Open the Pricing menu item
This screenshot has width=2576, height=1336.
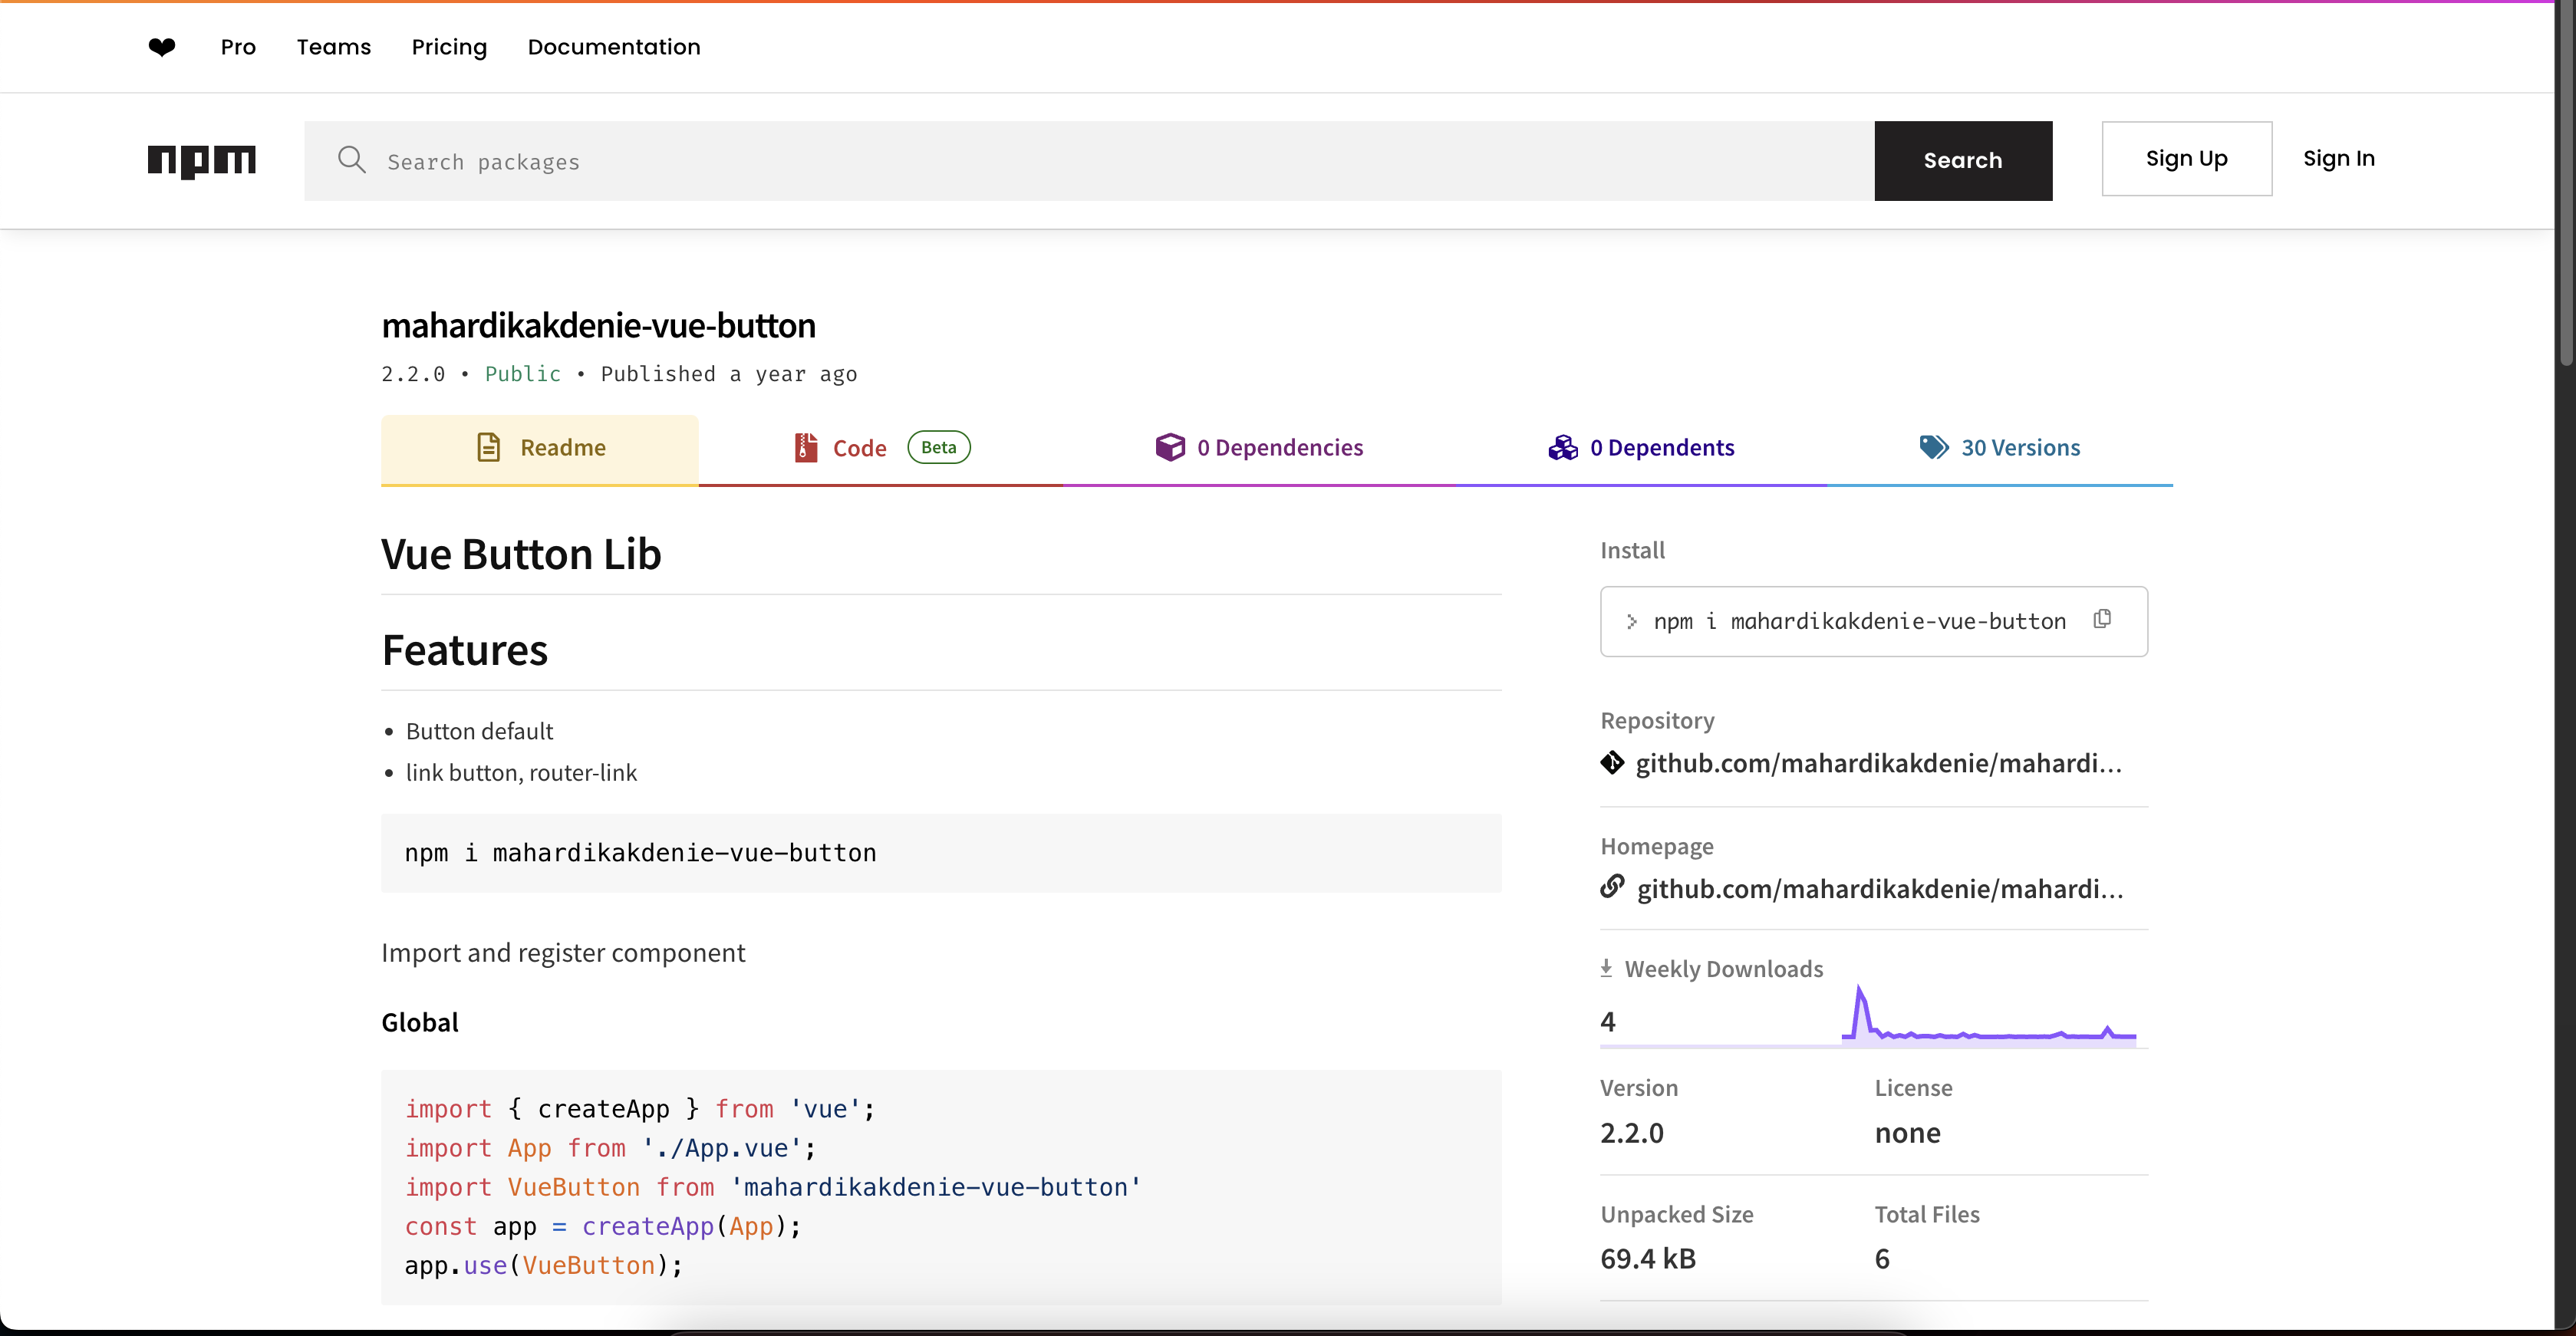click(x=449, y=47)
